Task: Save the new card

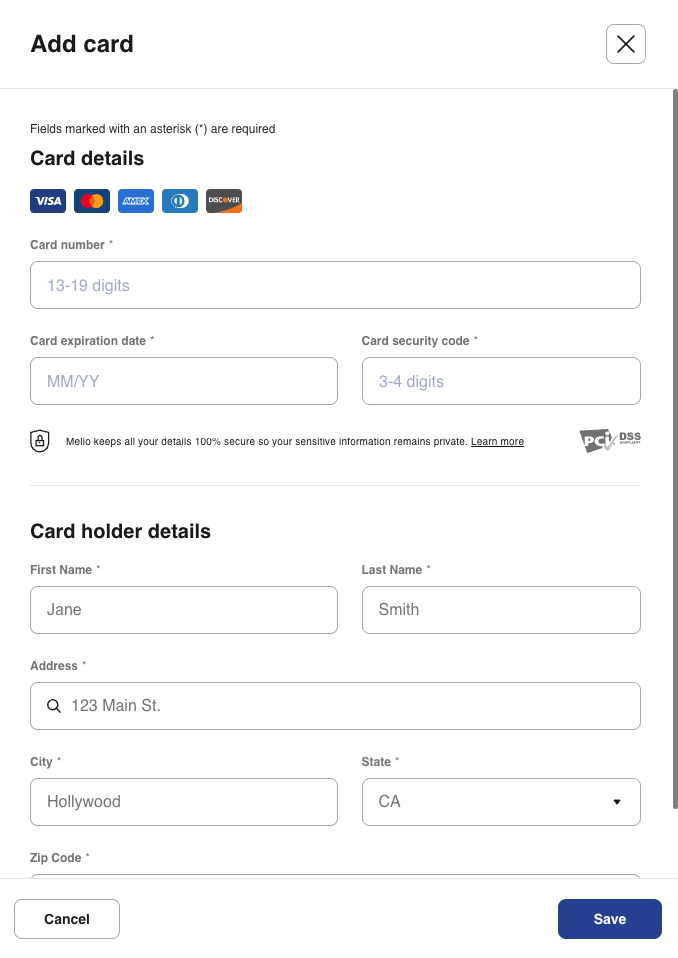Action: [x=609, y=919]
